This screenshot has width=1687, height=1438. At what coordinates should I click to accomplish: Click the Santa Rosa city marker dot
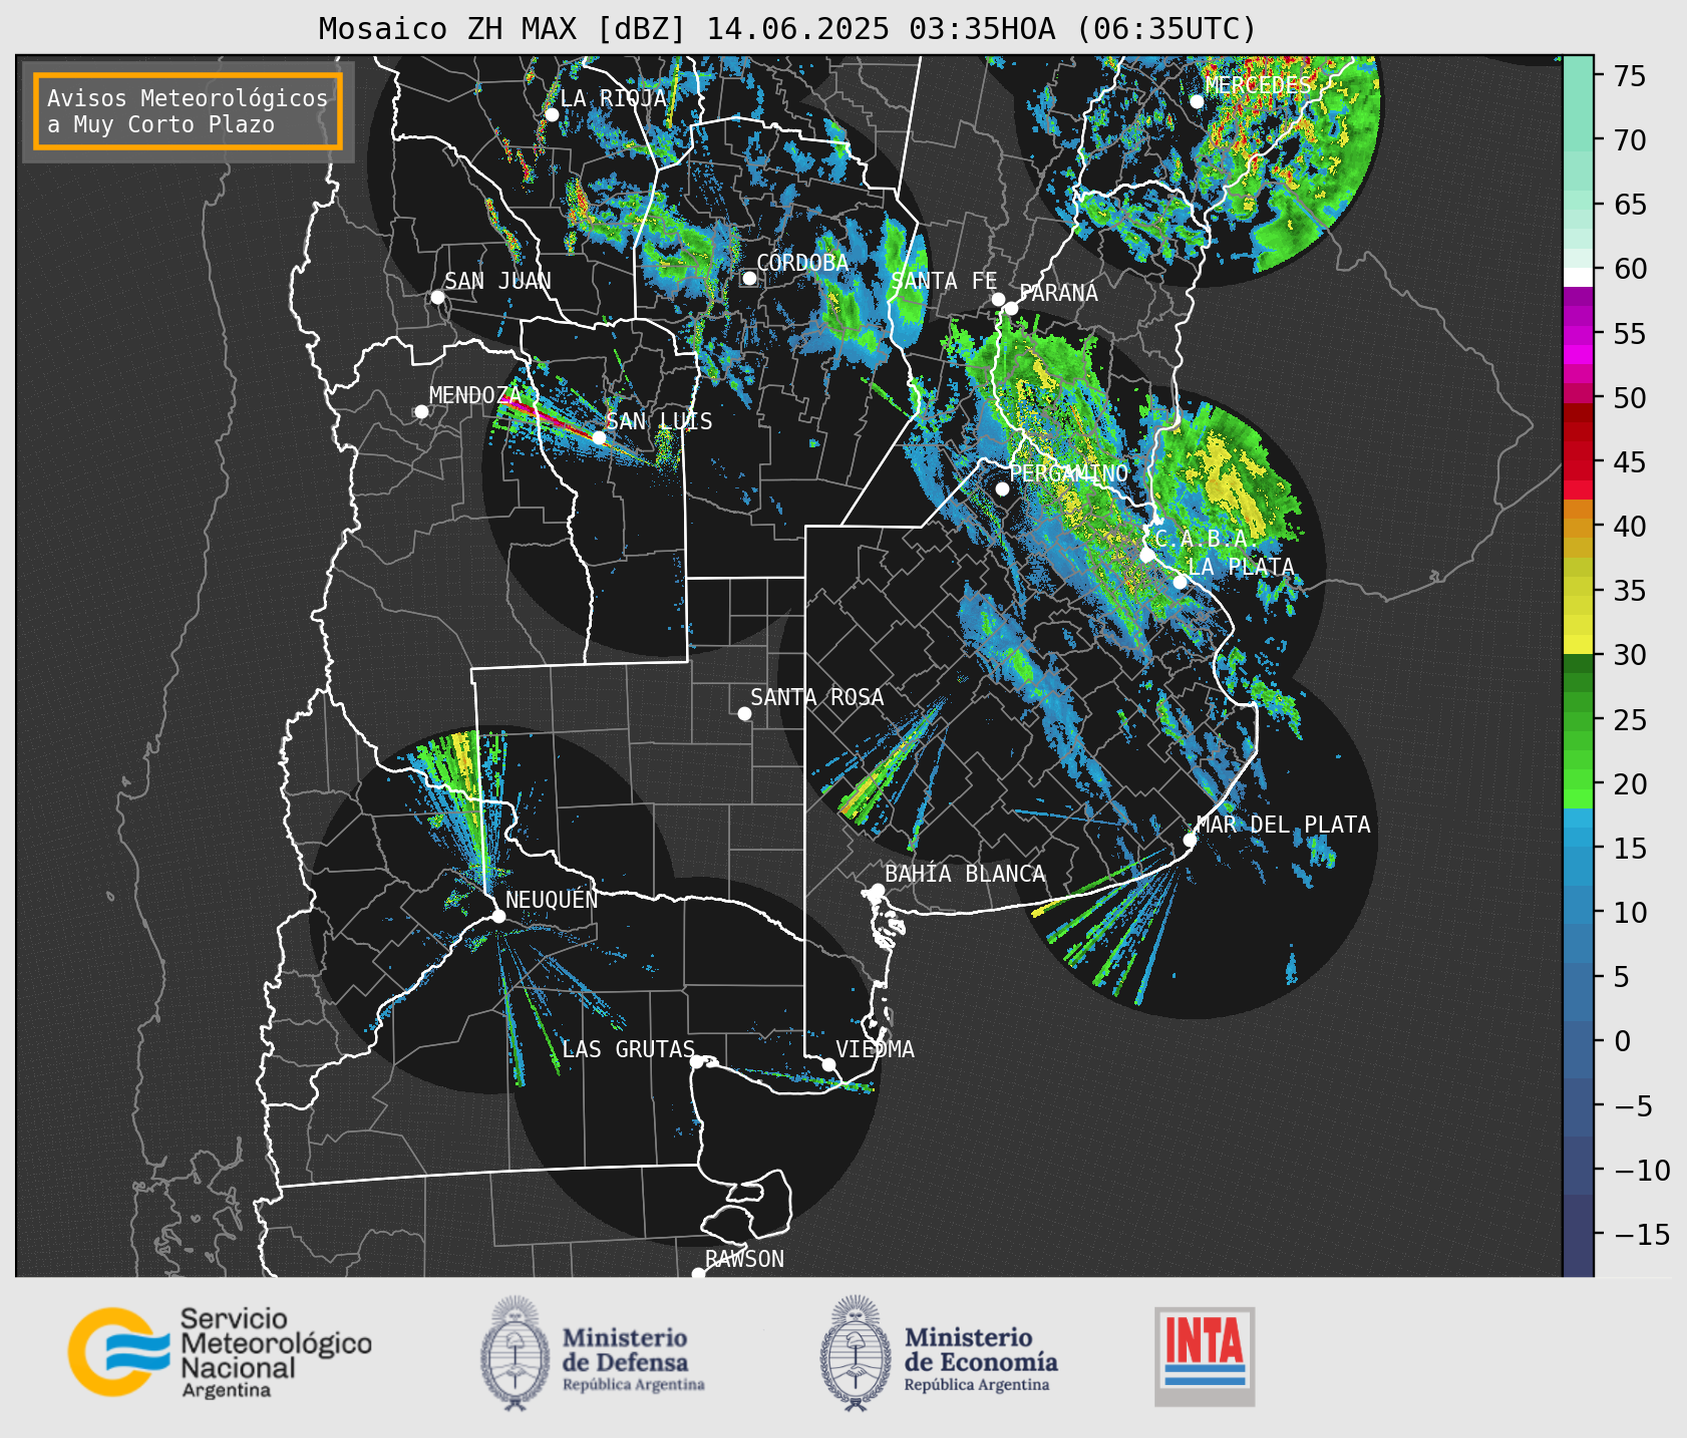(x=744, y=713)
